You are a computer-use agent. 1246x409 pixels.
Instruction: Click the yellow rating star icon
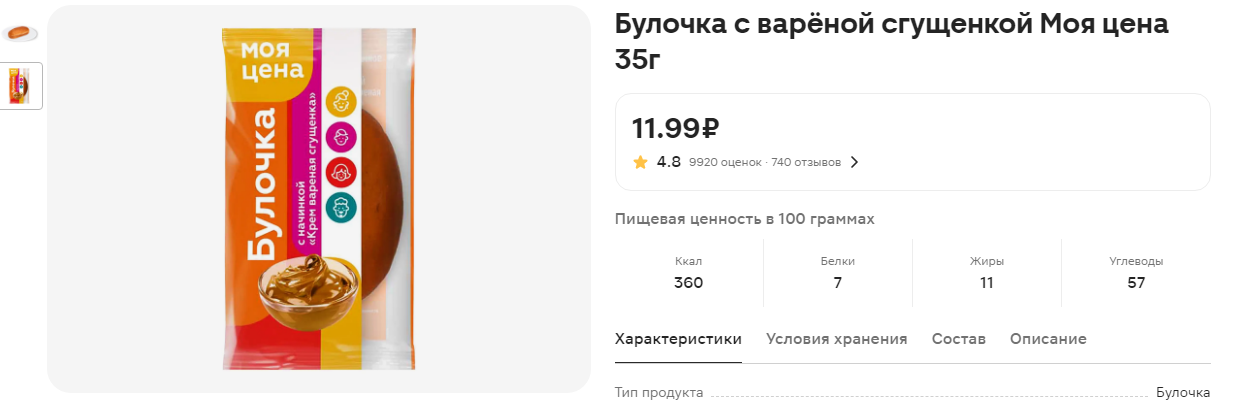pyautogui.click(x=640, y=162)
